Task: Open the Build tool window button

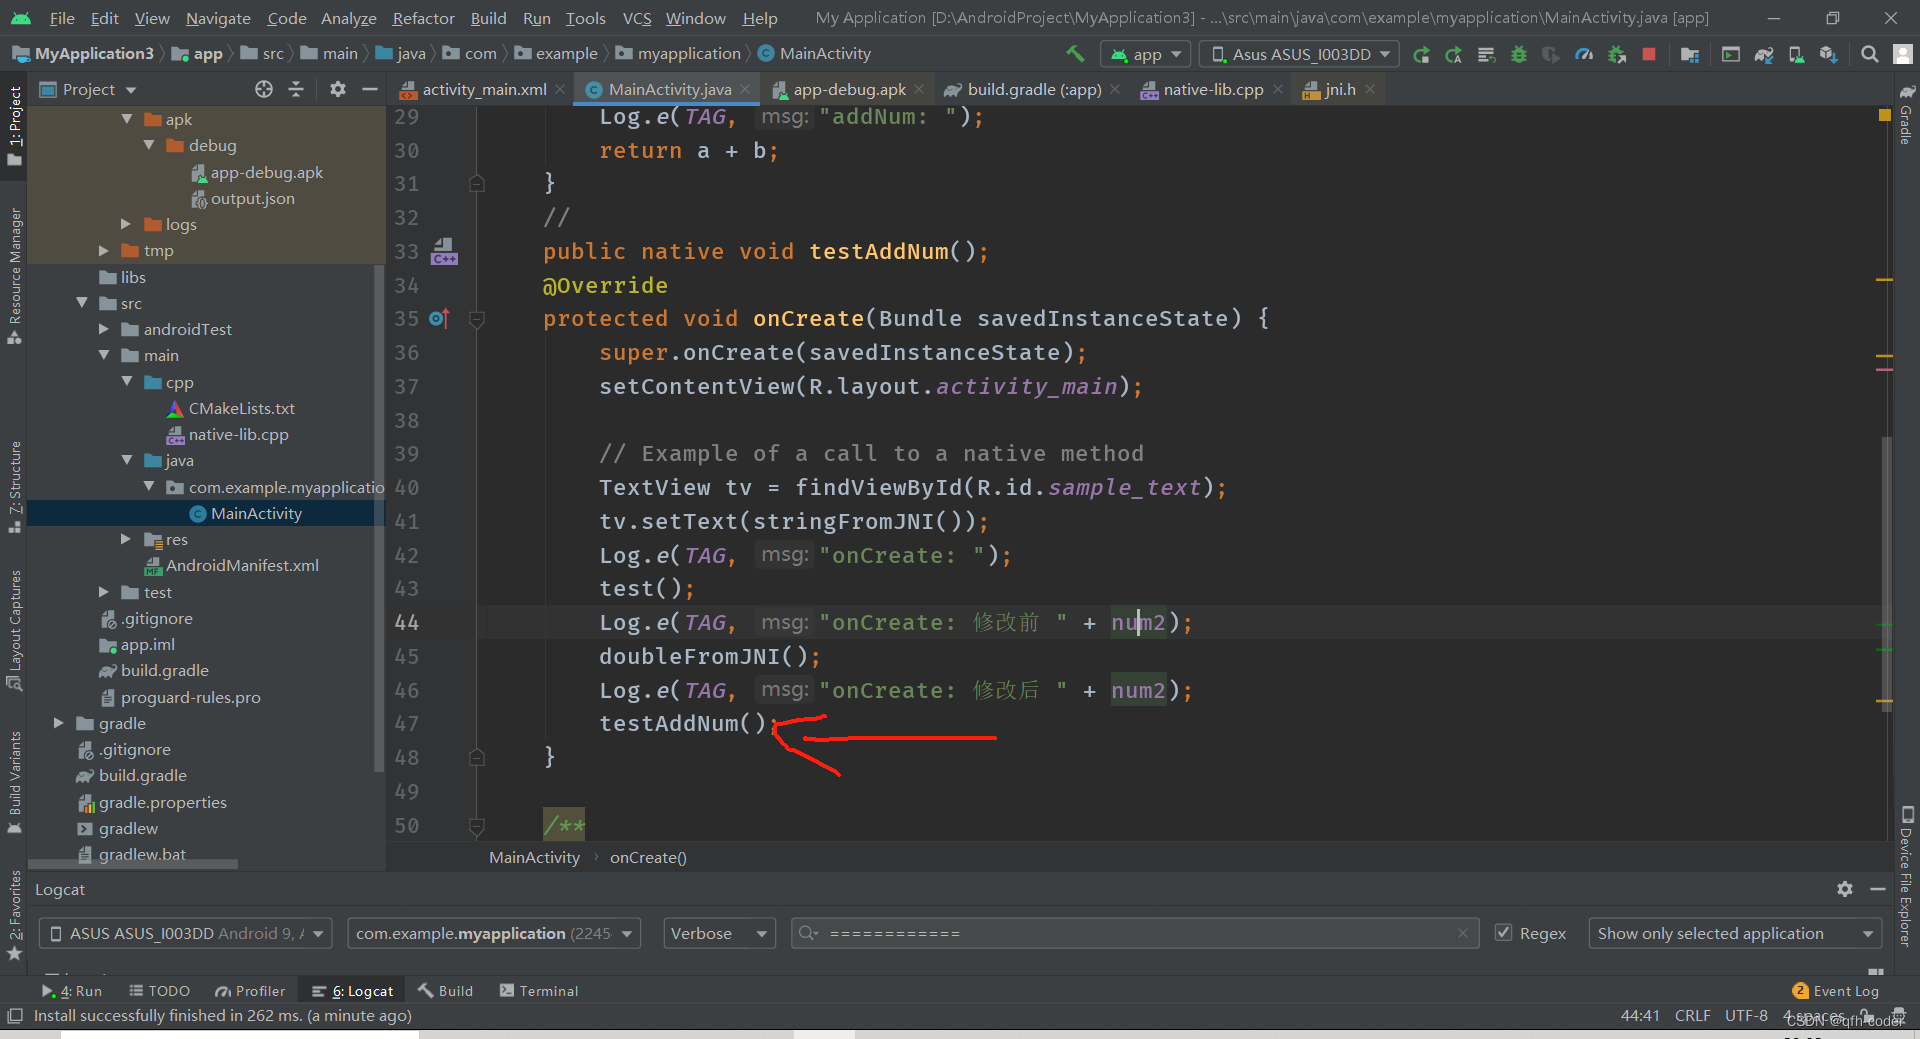Action: tap(446, 991)
